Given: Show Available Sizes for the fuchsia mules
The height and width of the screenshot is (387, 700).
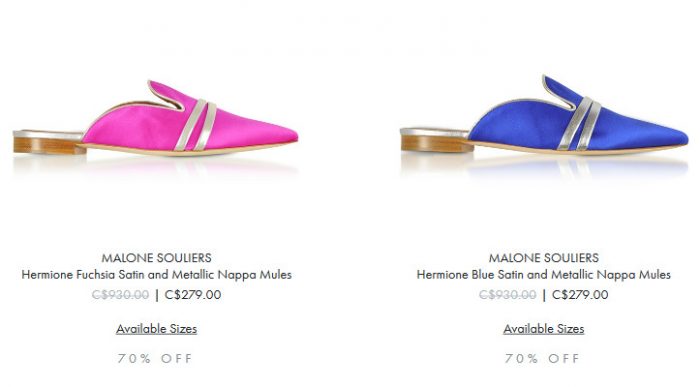Looking at the screenshot, I should 156,329.
